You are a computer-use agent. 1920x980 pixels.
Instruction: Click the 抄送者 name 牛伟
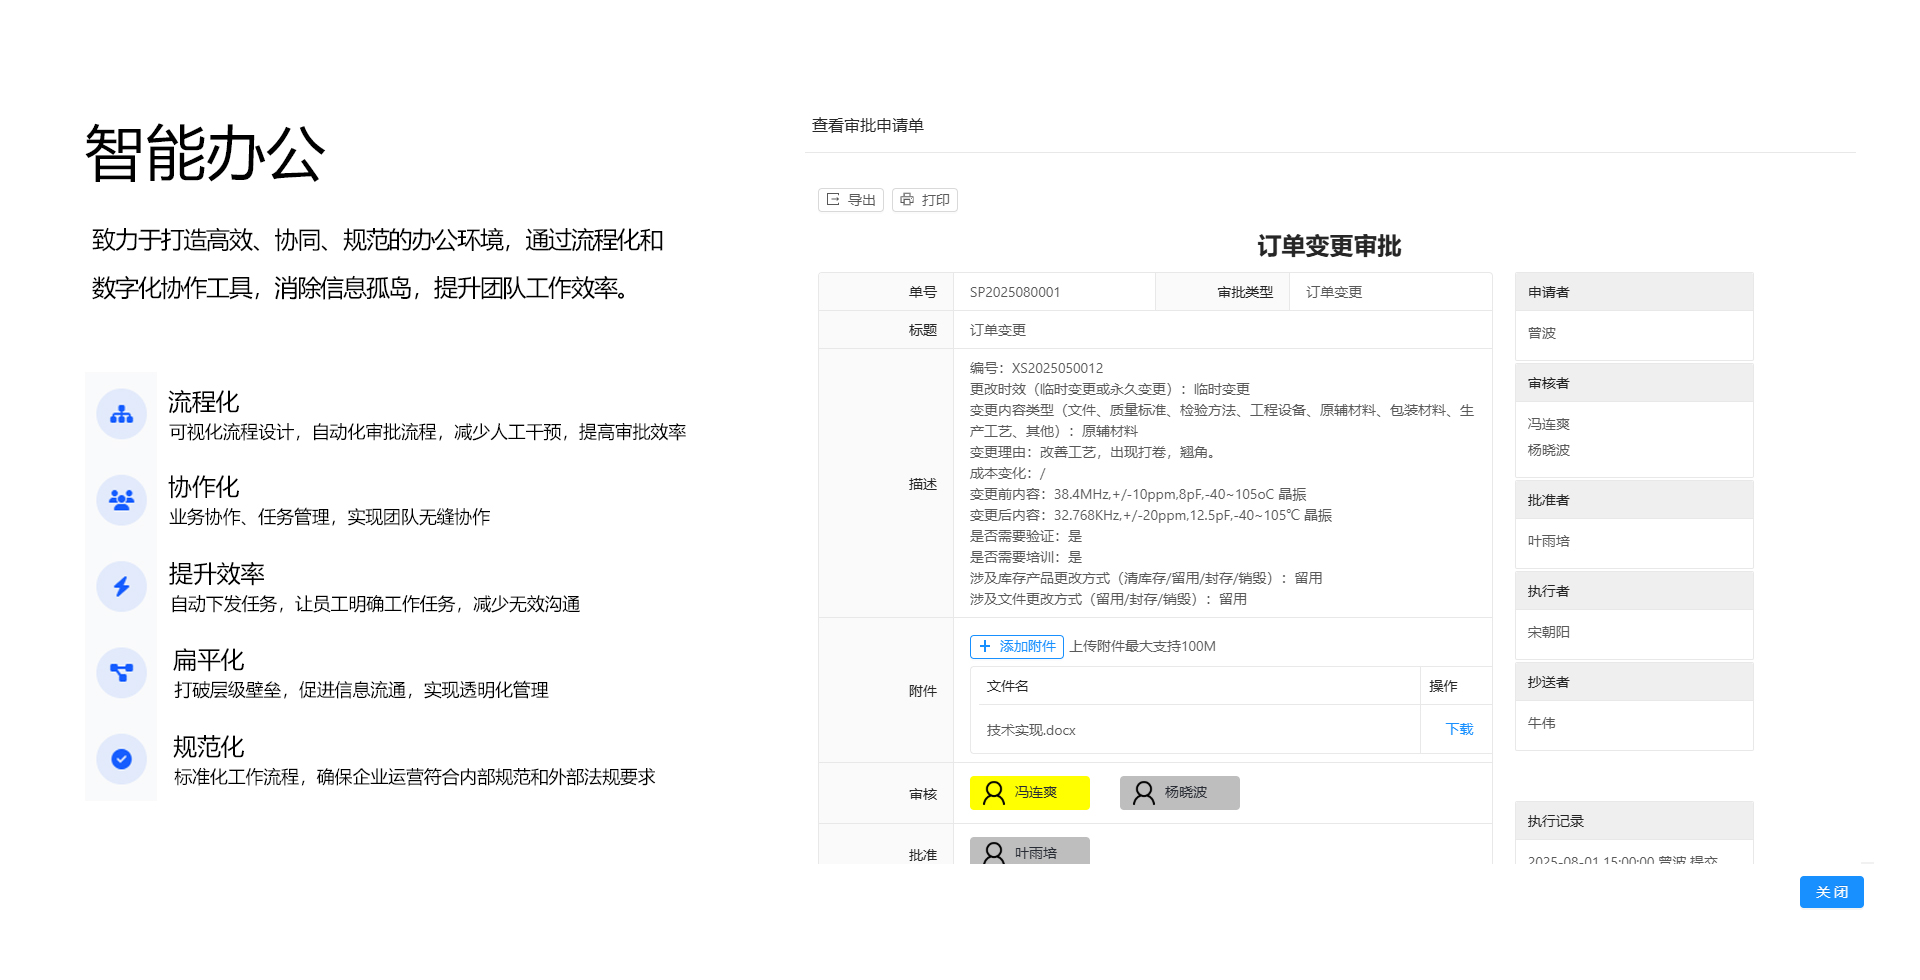pos(1541,723)
